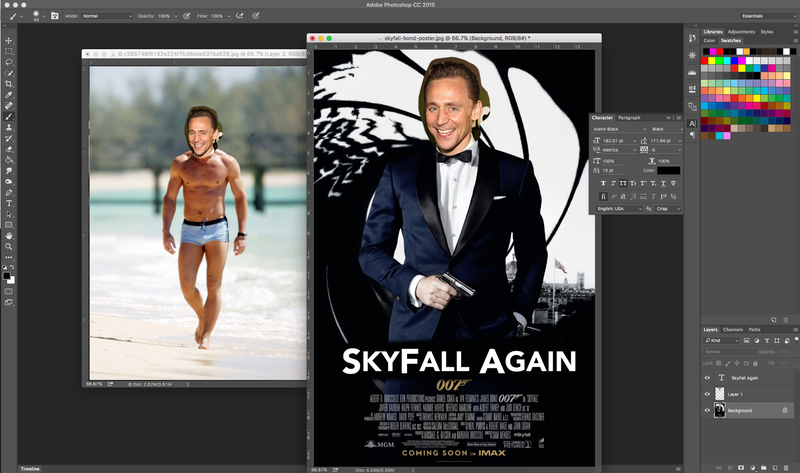Select the Rectangular Marquee tool
The width and height of the screenshot is (800, 473).
(x=9, y=51)
